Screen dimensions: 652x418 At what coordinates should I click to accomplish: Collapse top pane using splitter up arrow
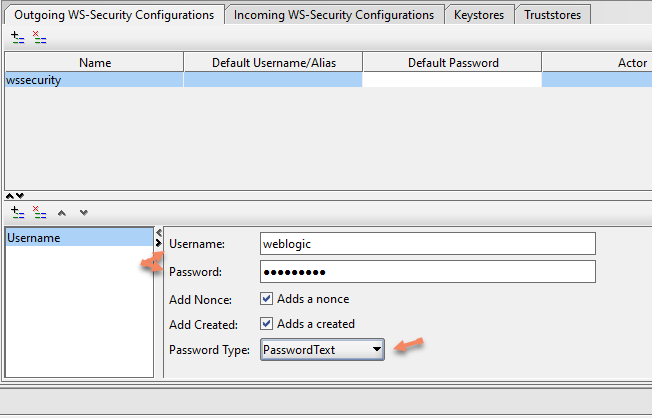pyautogui.click(x=10, y=195)
